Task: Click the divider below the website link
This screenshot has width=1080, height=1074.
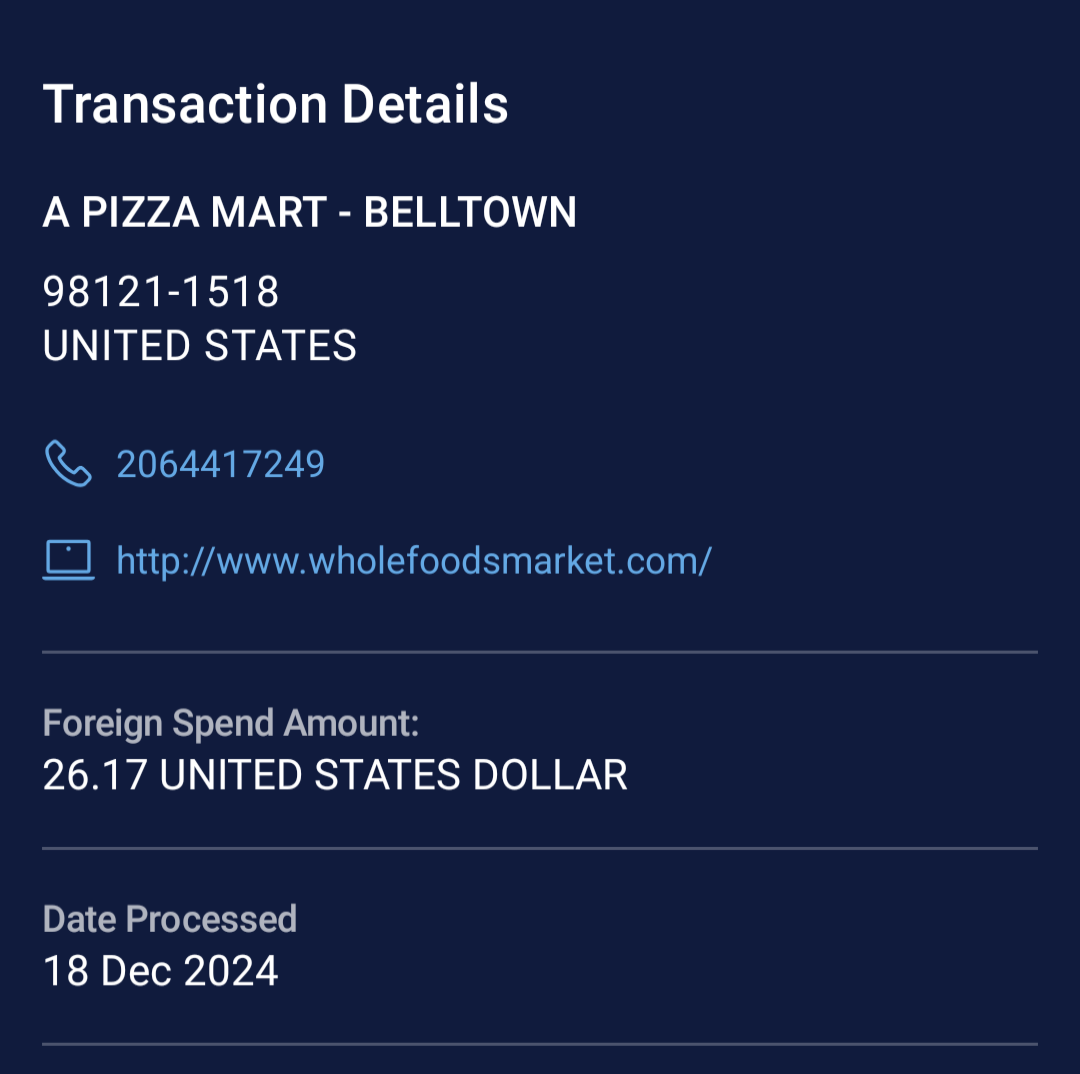Action: pyautogui.click(x=540, y=652)
